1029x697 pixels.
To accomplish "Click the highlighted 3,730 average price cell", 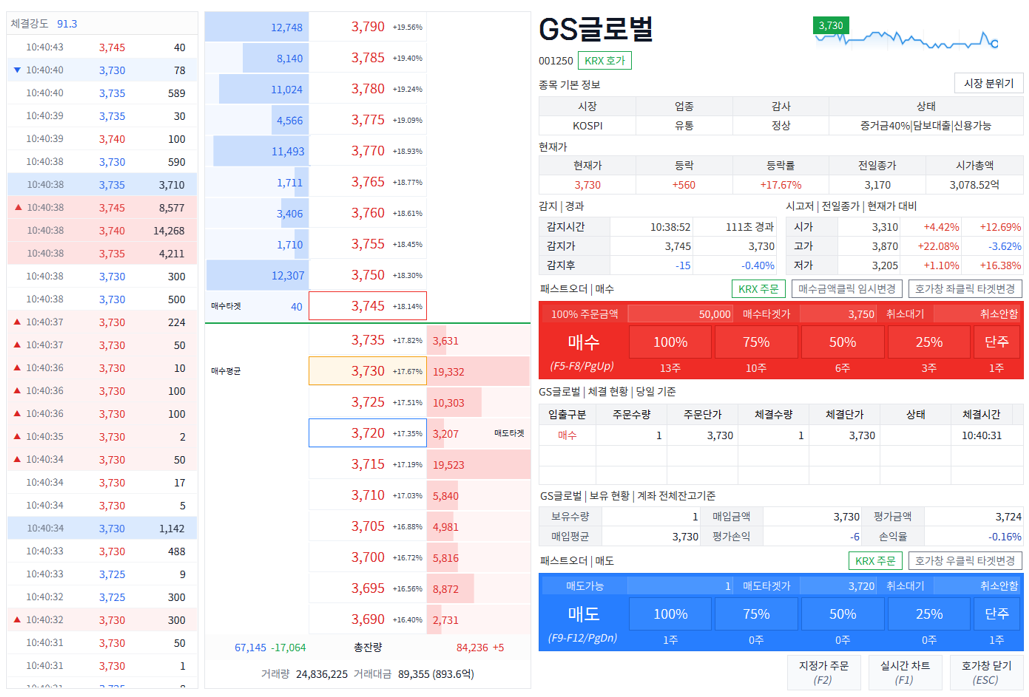I will (x=368, y=371).
